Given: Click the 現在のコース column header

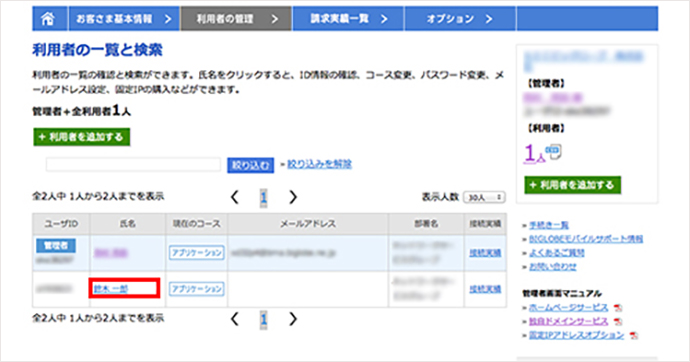Looking at the screenshot, I should pos(197,224).
